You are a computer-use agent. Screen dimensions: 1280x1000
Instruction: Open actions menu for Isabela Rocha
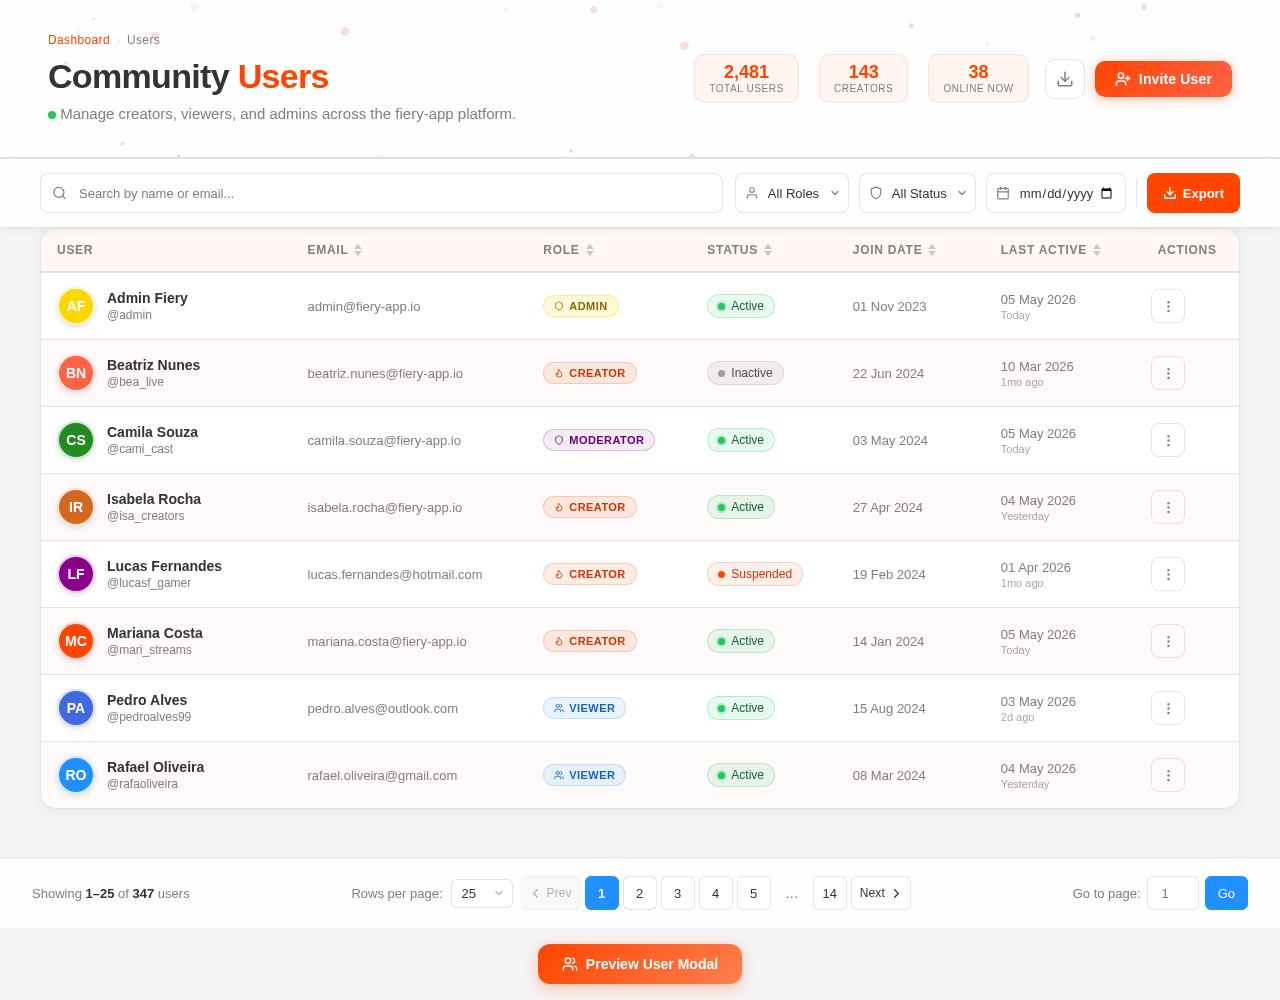pyautogui.click(x=1168, y=507)
